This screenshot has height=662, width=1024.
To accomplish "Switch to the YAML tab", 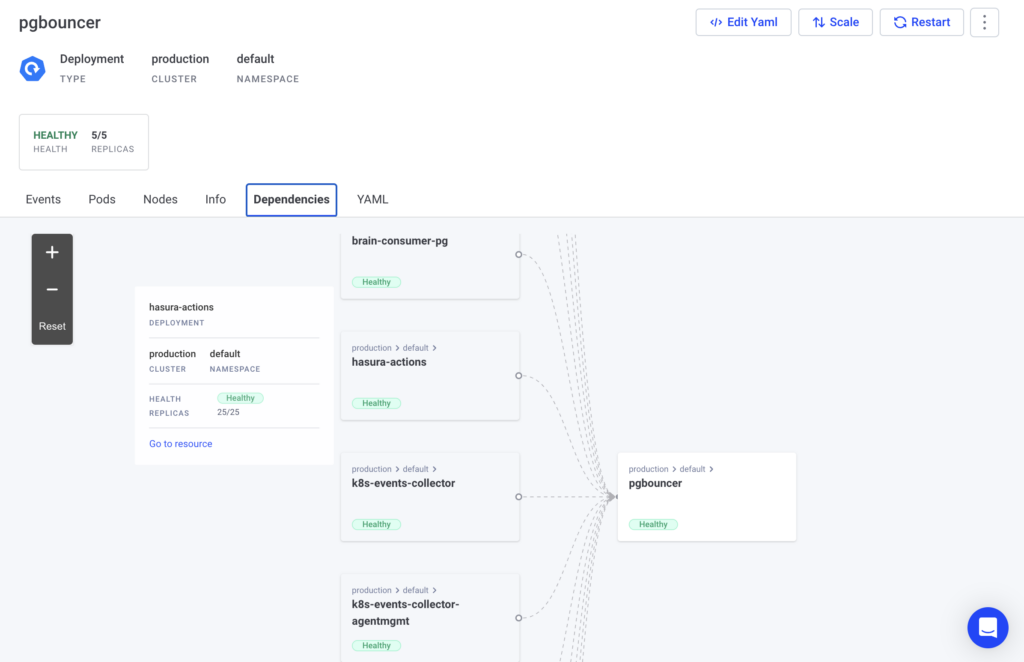I will [x=372, y=200].
